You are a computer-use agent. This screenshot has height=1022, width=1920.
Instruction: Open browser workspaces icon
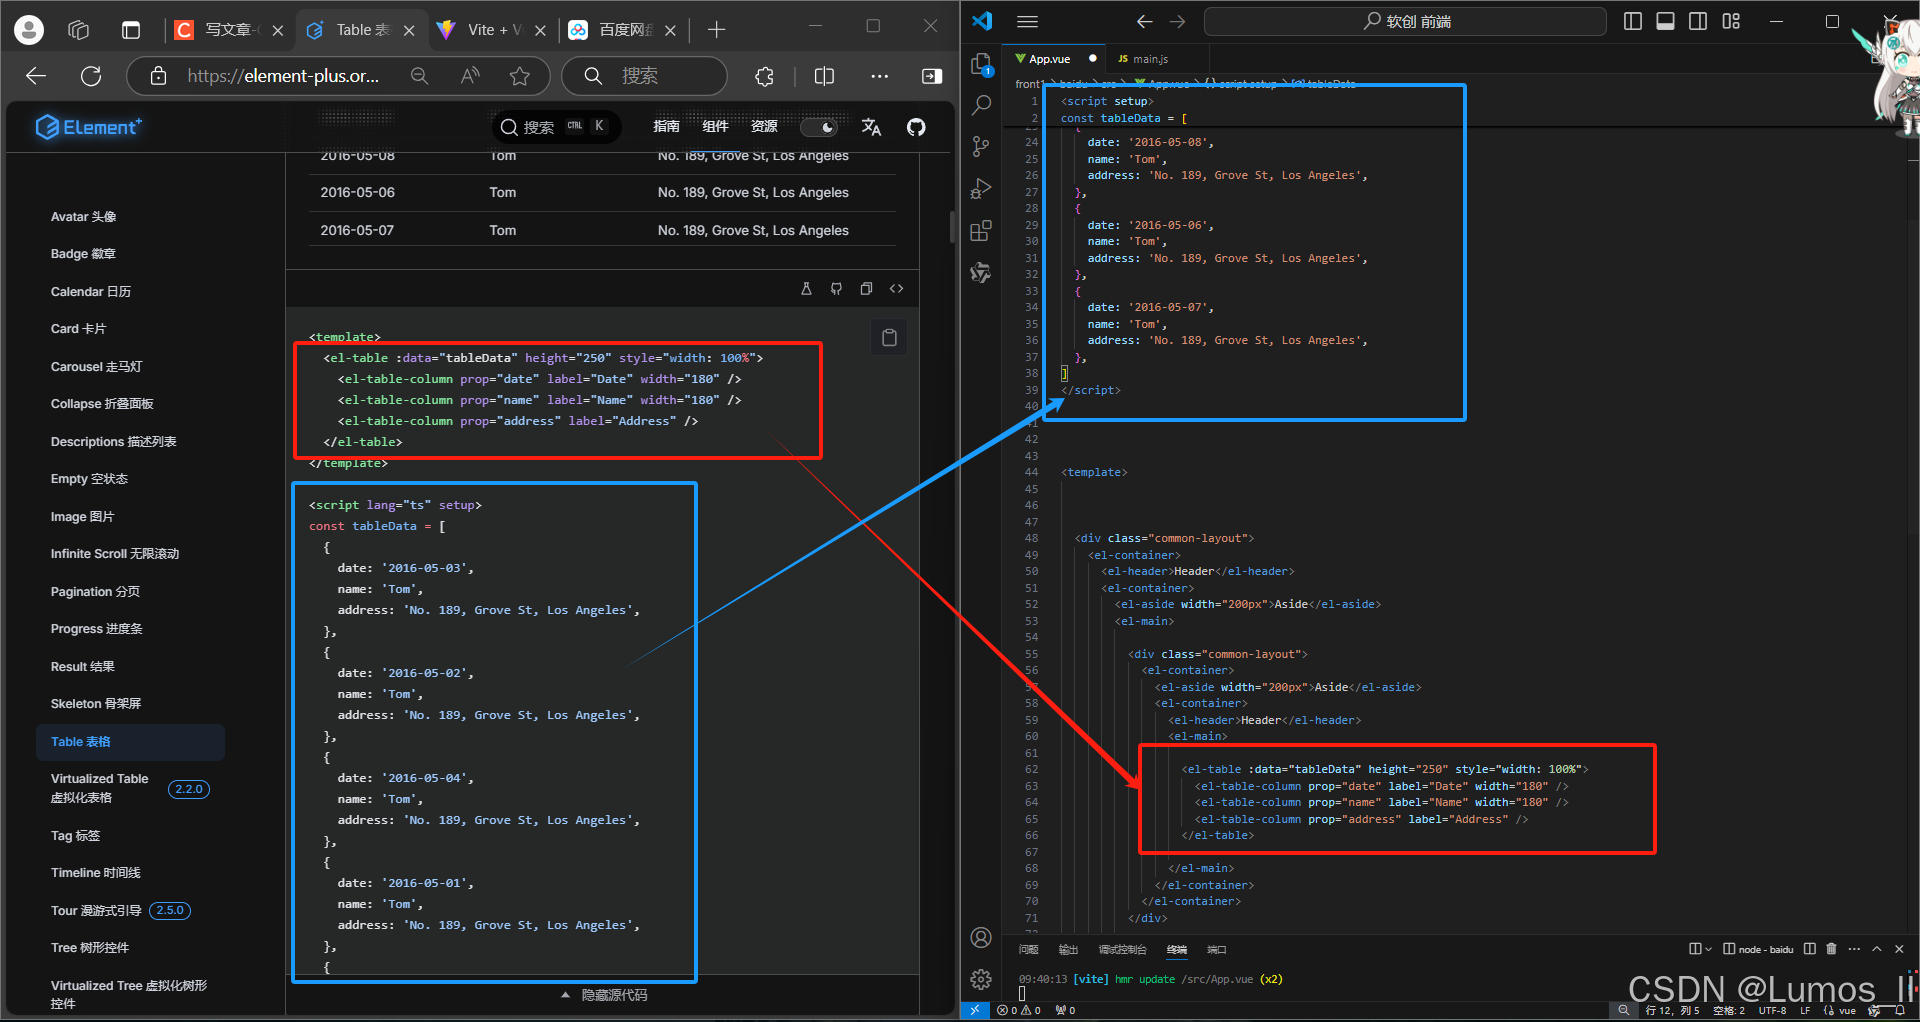(79, 30)
